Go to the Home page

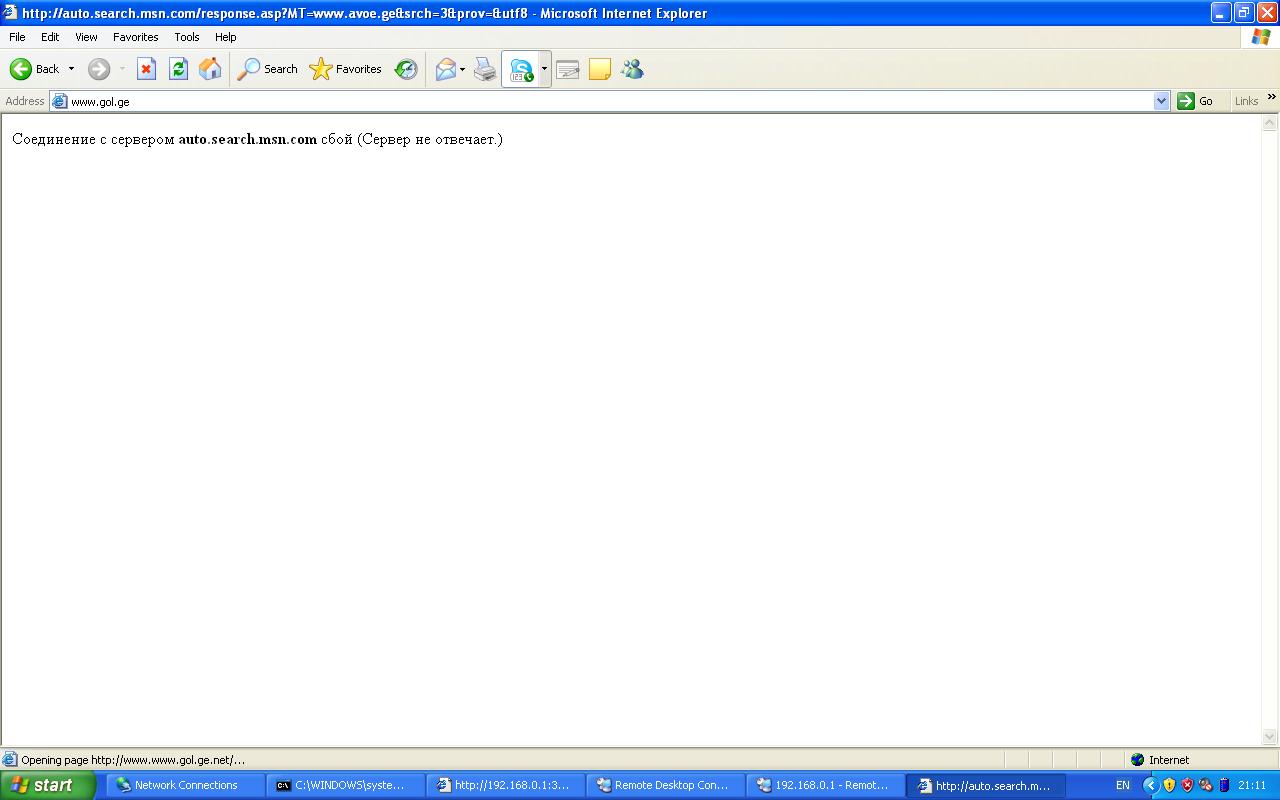pos(210,69)
